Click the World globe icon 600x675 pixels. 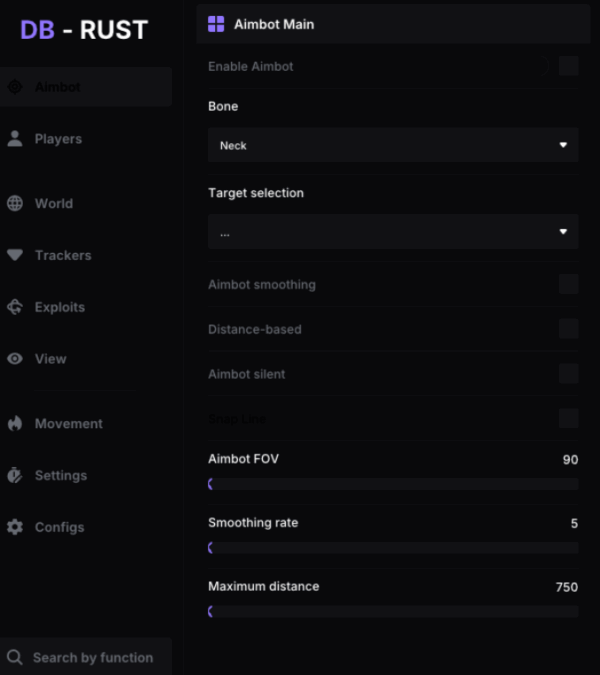(15, 203)
